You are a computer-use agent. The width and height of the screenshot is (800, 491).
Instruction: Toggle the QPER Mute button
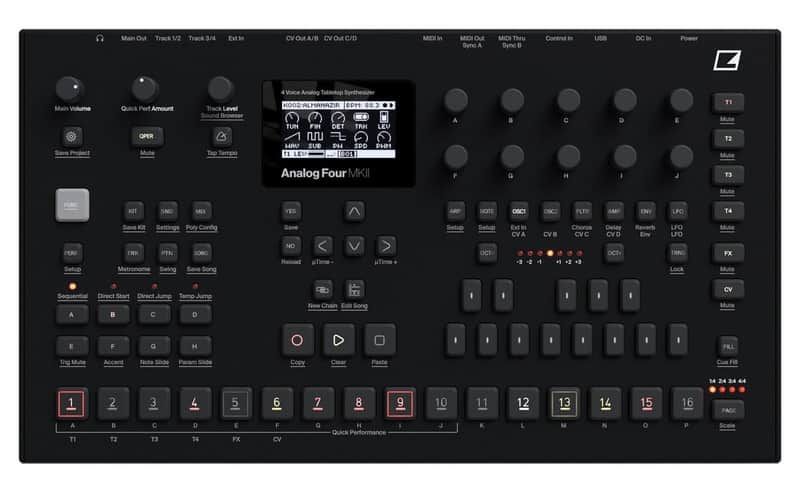(x=147, y=137)
